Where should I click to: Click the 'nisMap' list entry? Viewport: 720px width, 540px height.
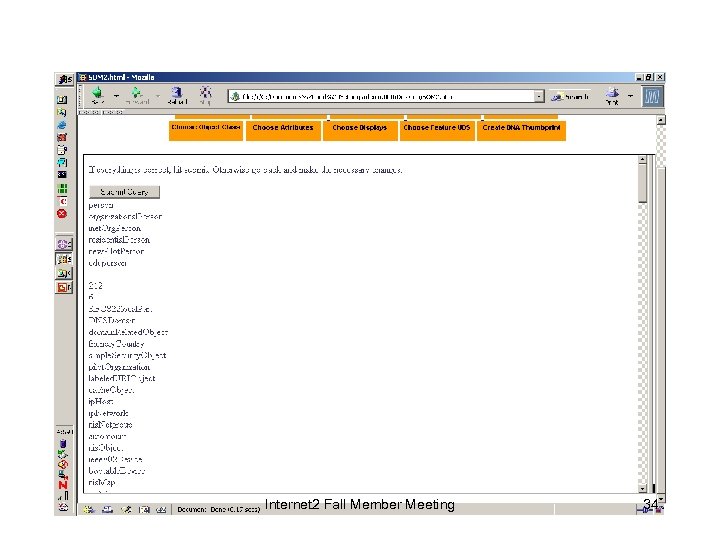[102, 482]
